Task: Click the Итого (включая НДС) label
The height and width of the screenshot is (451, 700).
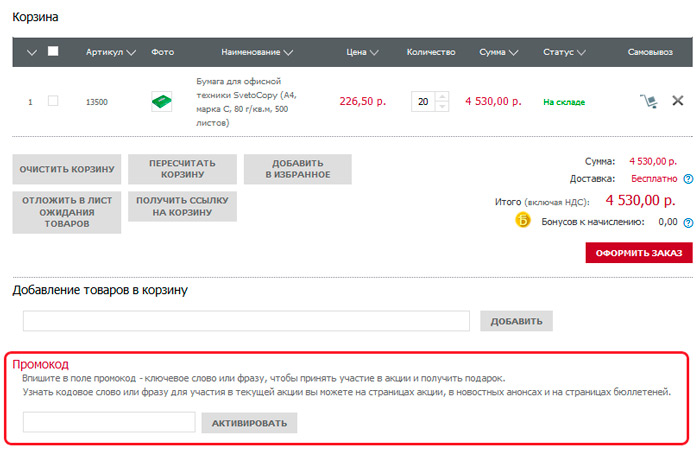Action: [x=542, y=202]
